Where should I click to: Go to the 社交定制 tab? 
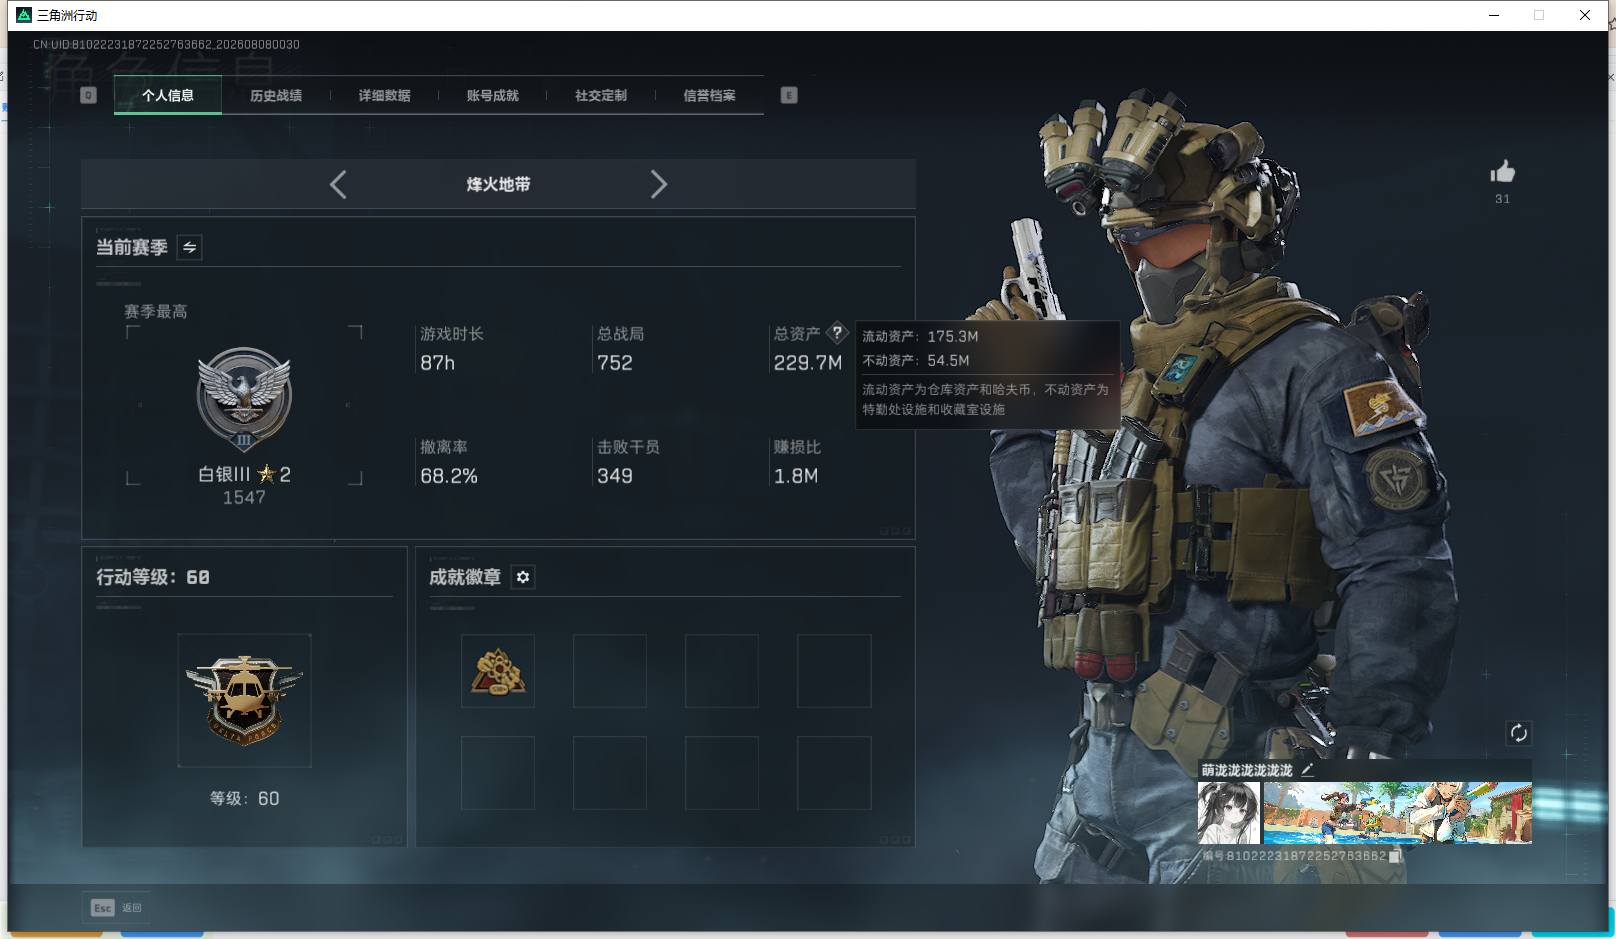(601, 96)
